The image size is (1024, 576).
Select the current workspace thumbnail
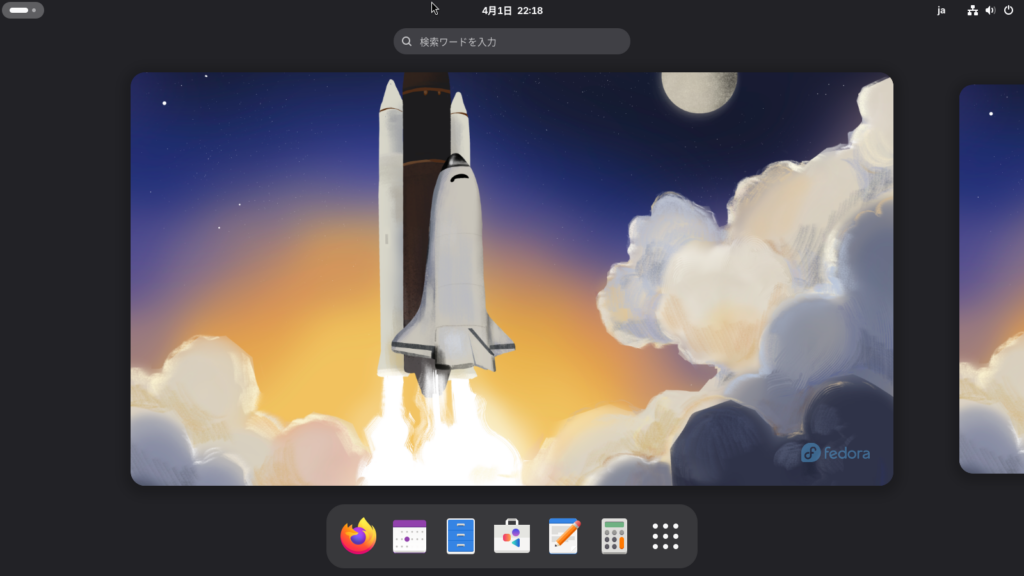click(511, 278)
